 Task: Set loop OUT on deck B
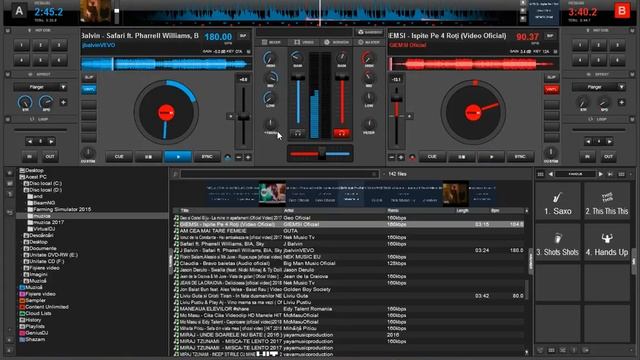(608, 156)
